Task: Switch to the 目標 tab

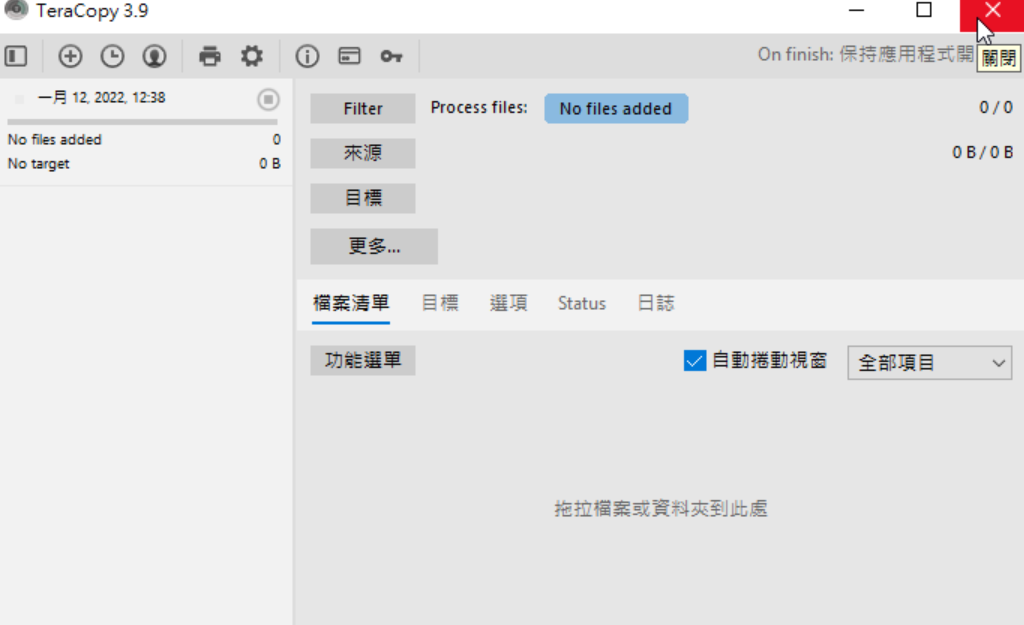Action: pyautogui.click(x=440, y=303)
